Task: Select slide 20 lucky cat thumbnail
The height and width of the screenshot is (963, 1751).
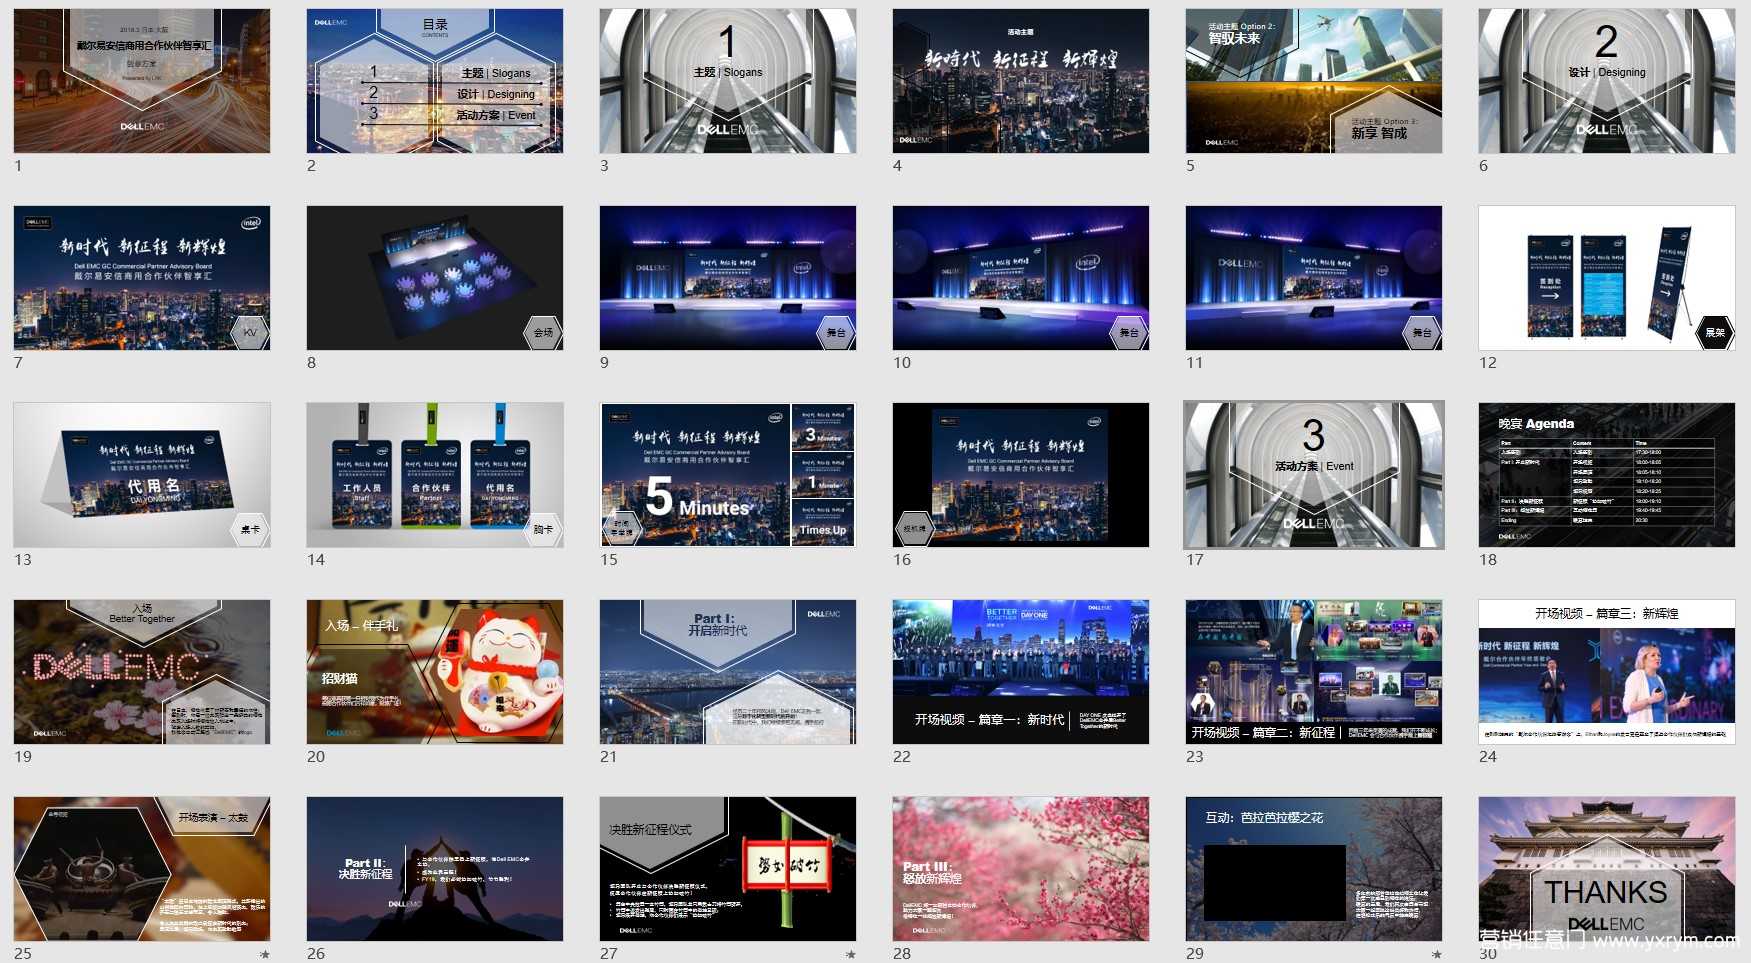Action: pos(435,672)
